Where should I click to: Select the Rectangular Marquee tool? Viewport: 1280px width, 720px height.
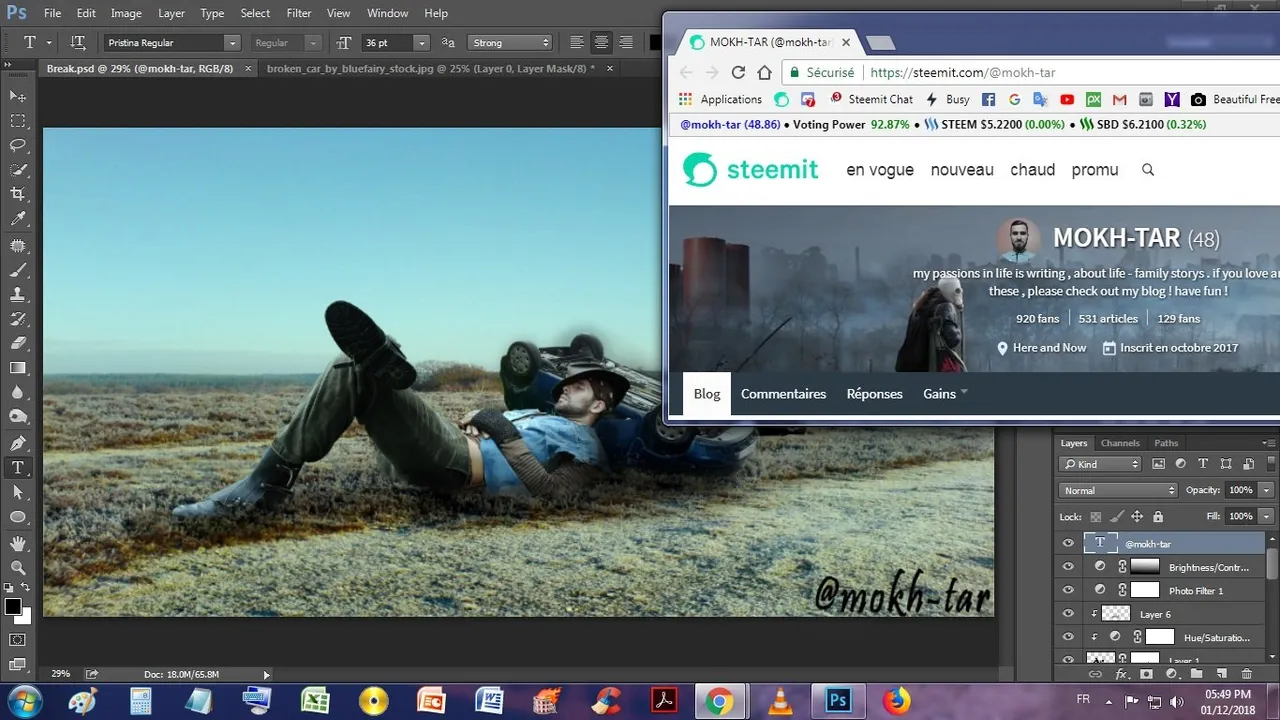pos(18,121)
